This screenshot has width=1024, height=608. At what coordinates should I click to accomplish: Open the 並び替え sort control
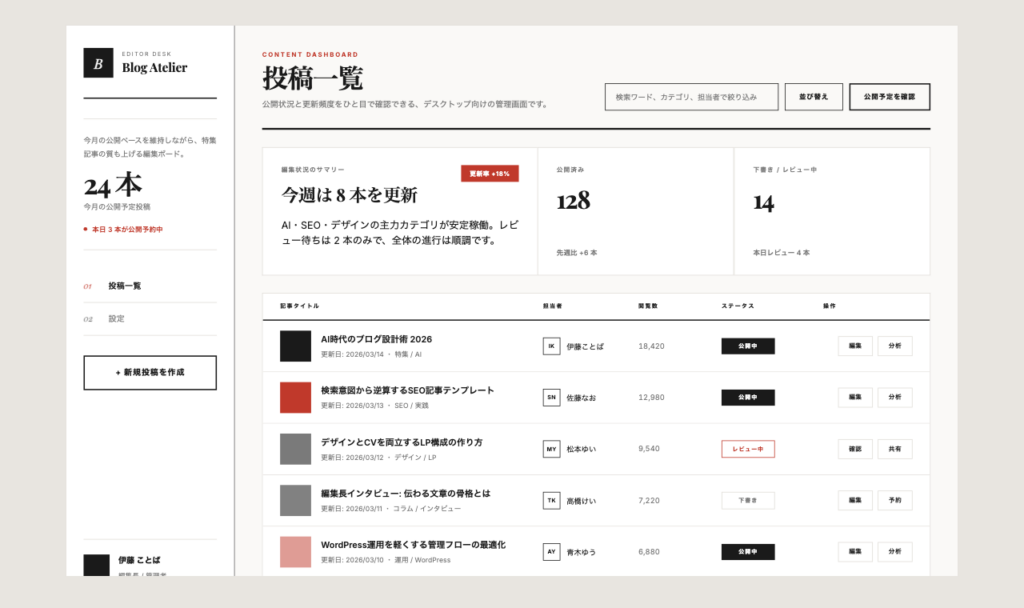pyautogui.click(x=813, y=97)
